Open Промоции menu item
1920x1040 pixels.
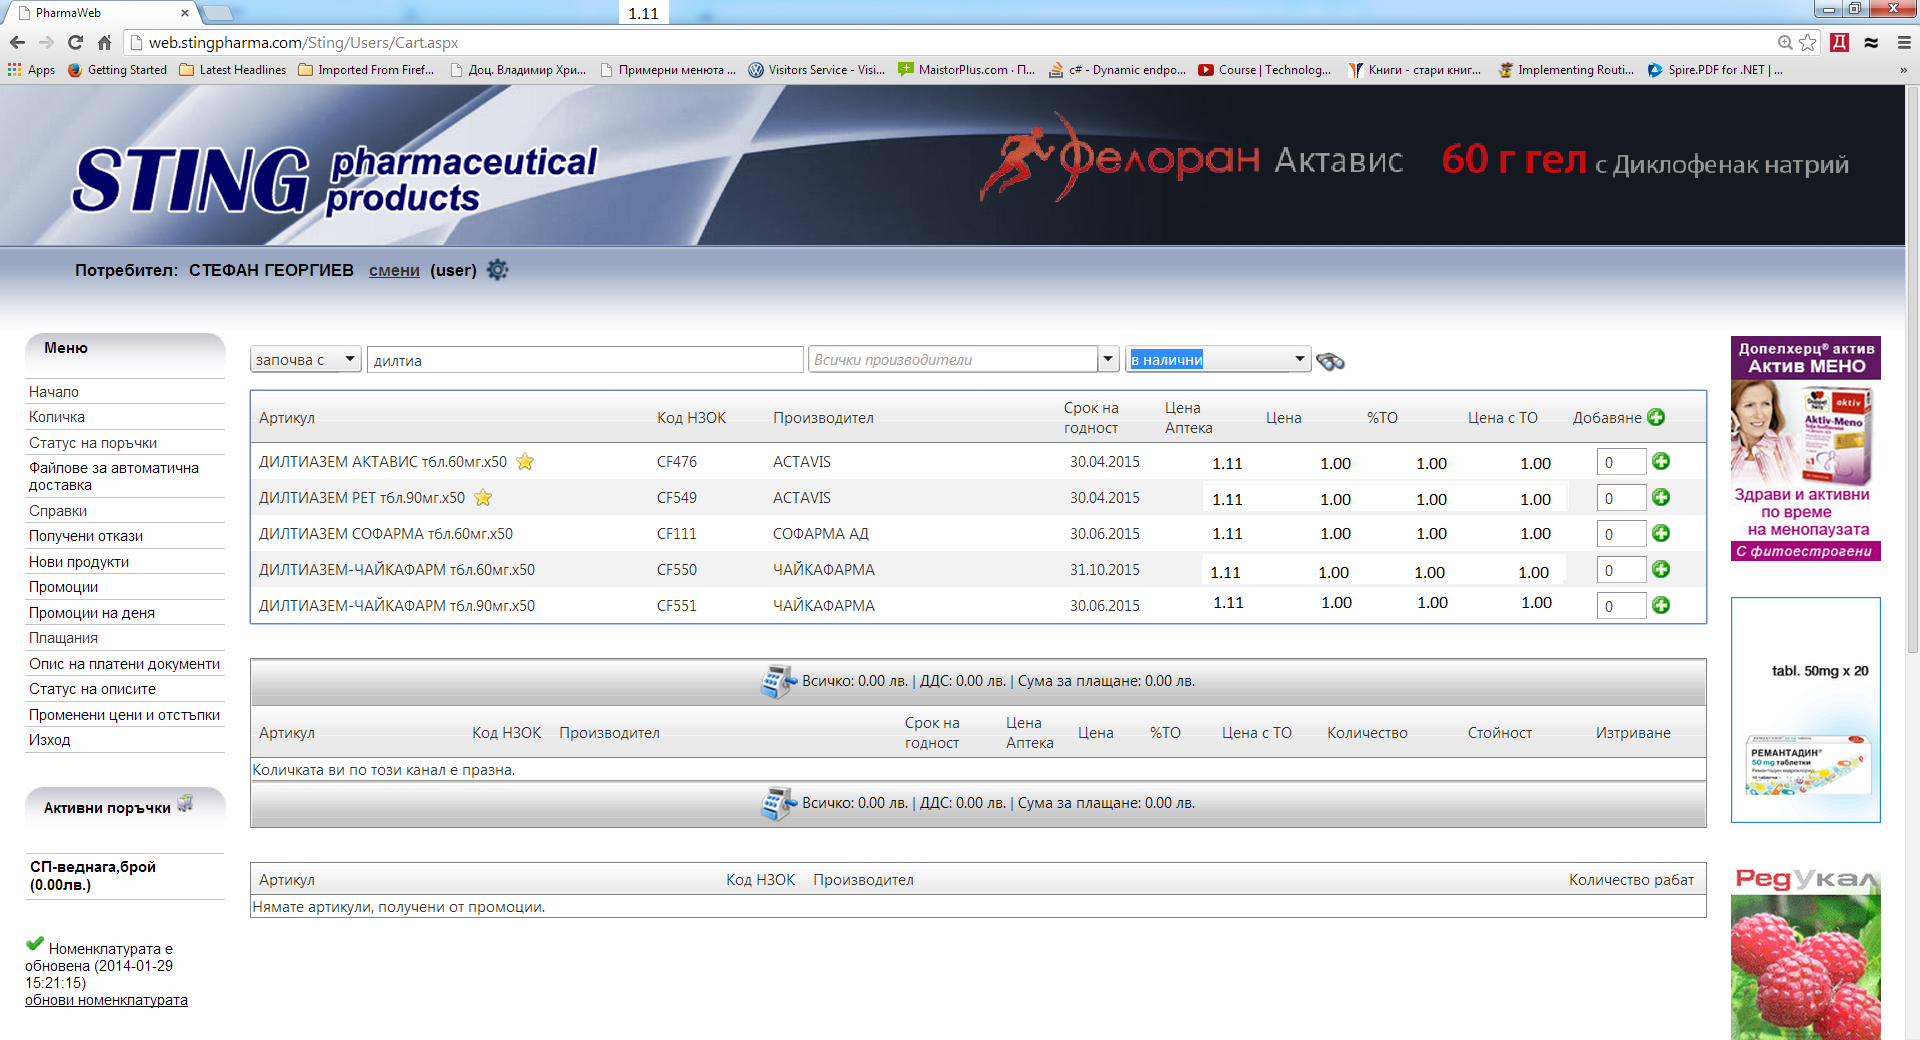pyautogui.click(x=64, y=587)
